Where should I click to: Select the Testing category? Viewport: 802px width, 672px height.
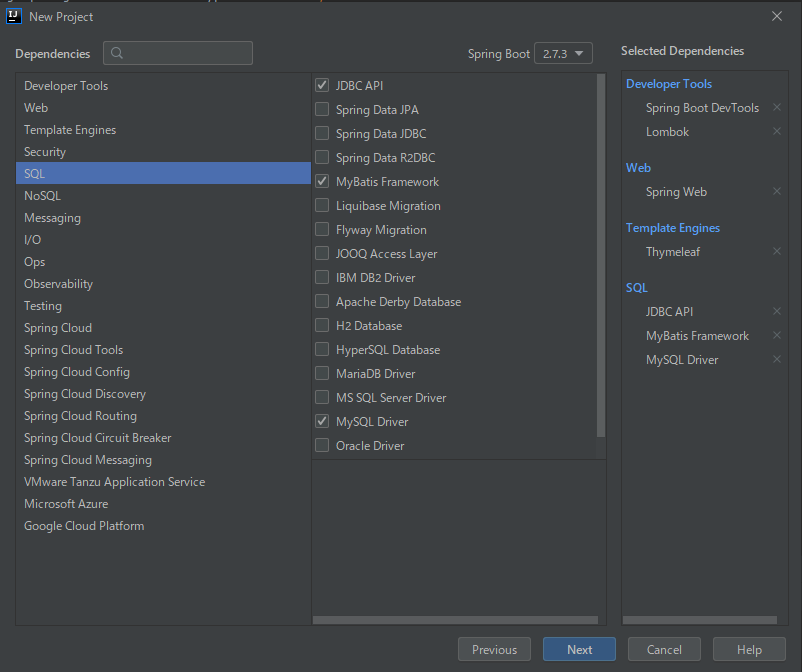click(x=163, y=305)
